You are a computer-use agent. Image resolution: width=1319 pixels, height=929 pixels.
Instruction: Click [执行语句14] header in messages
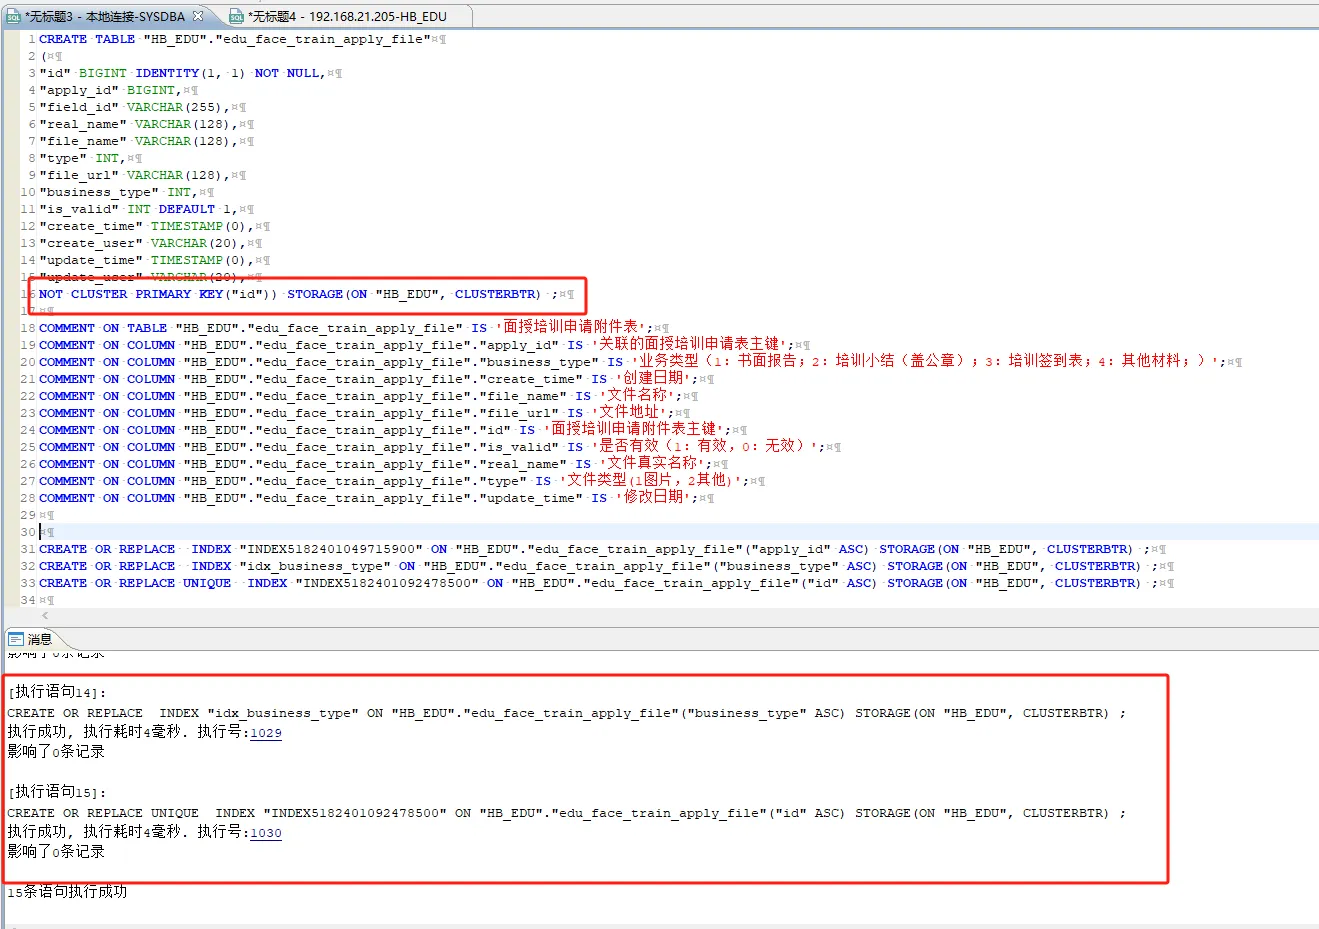tap(57, 692)
